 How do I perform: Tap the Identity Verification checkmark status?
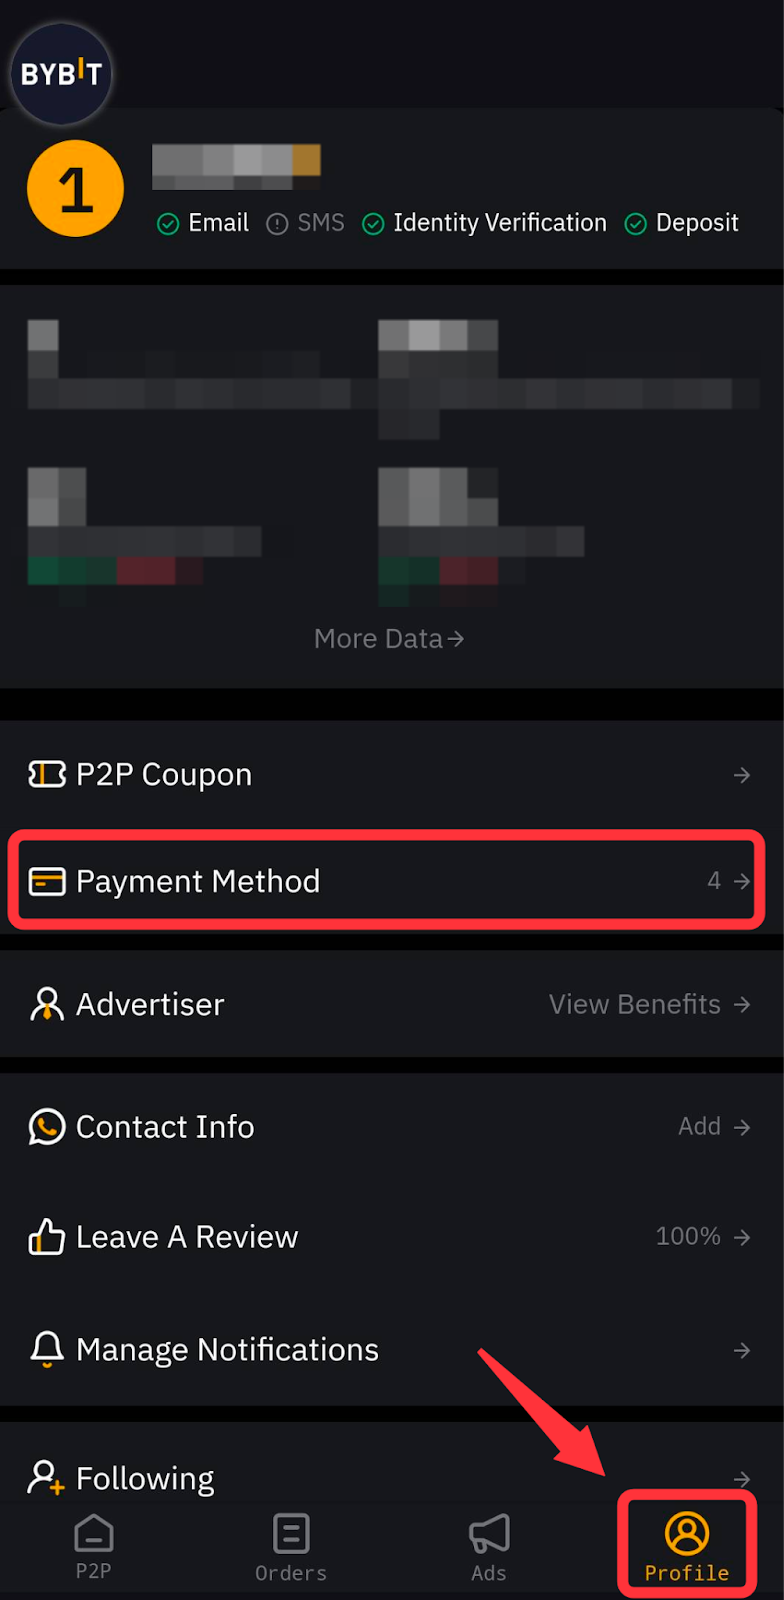tap(373, 224)
